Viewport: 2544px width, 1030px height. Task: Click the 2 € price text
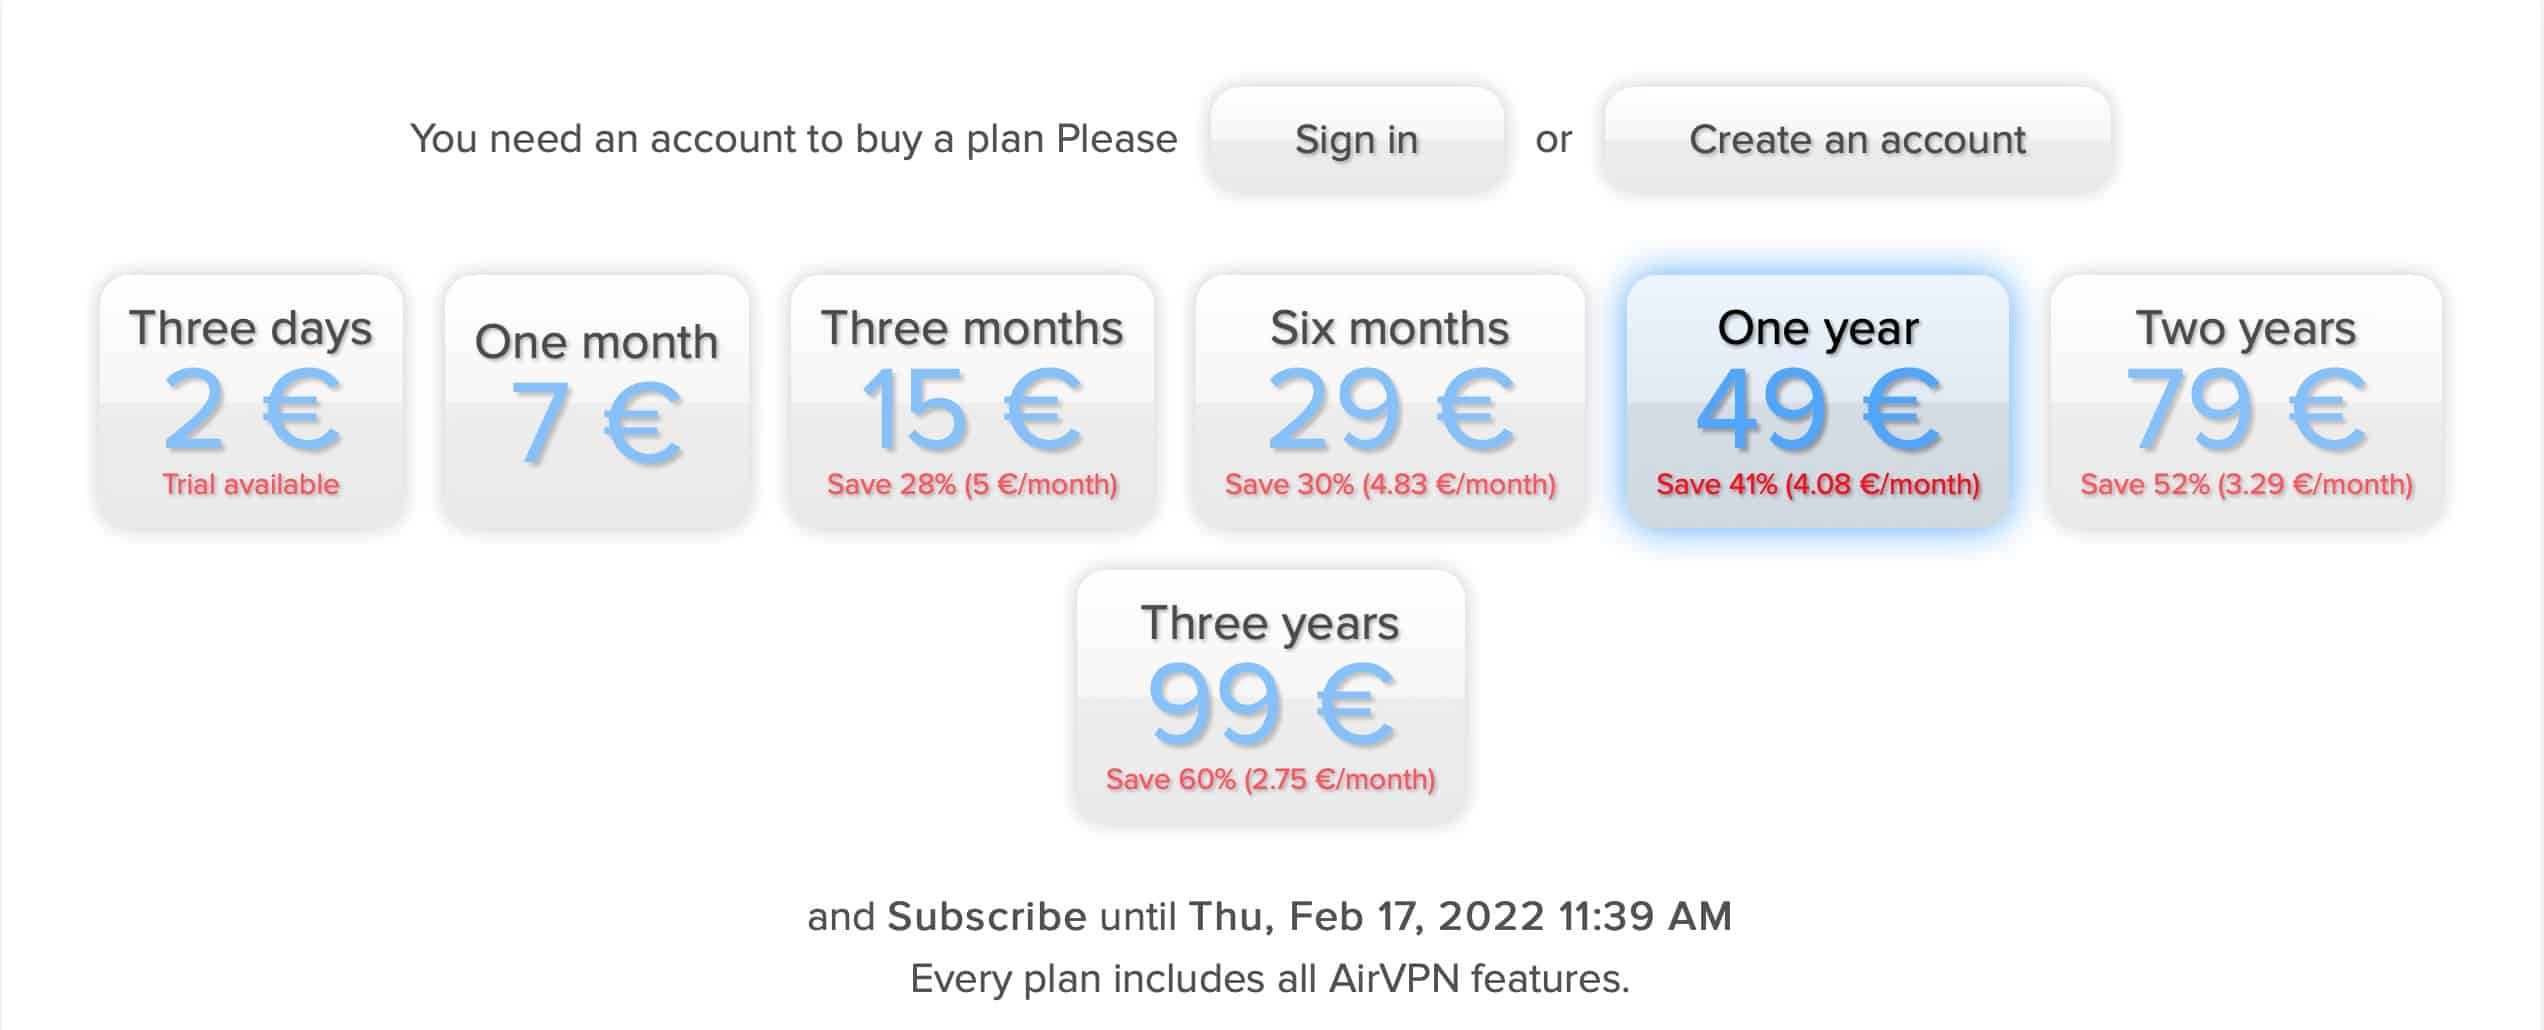coord(252,410)
